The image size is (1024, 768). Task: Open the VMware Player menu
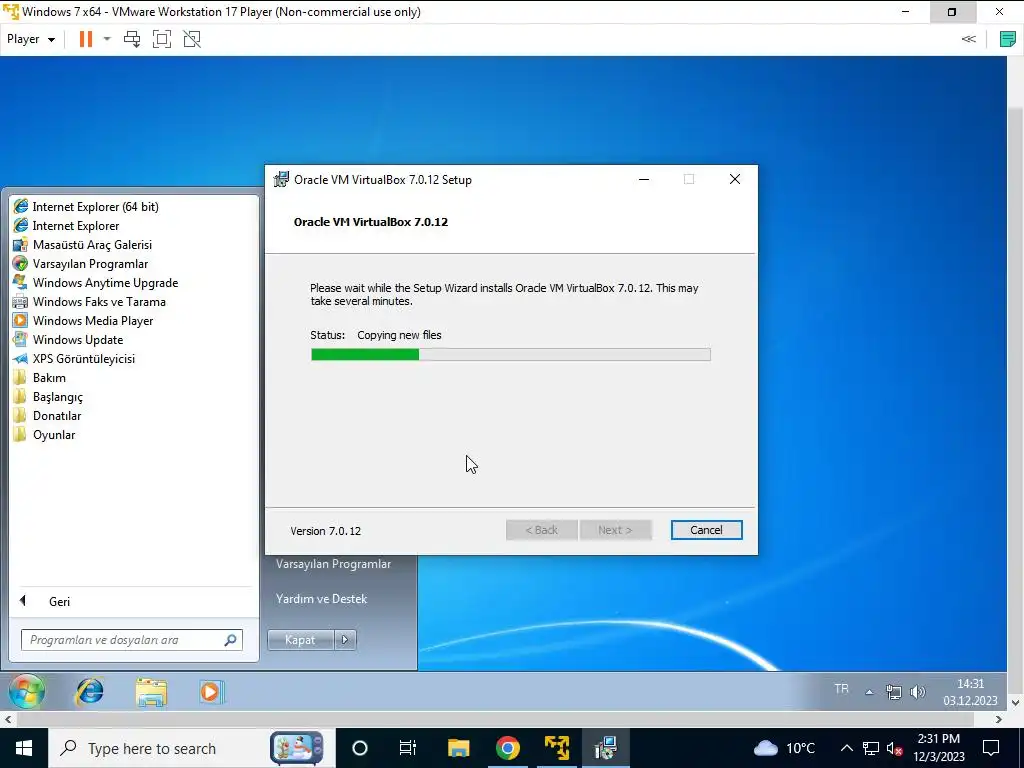tap(31, 39)
